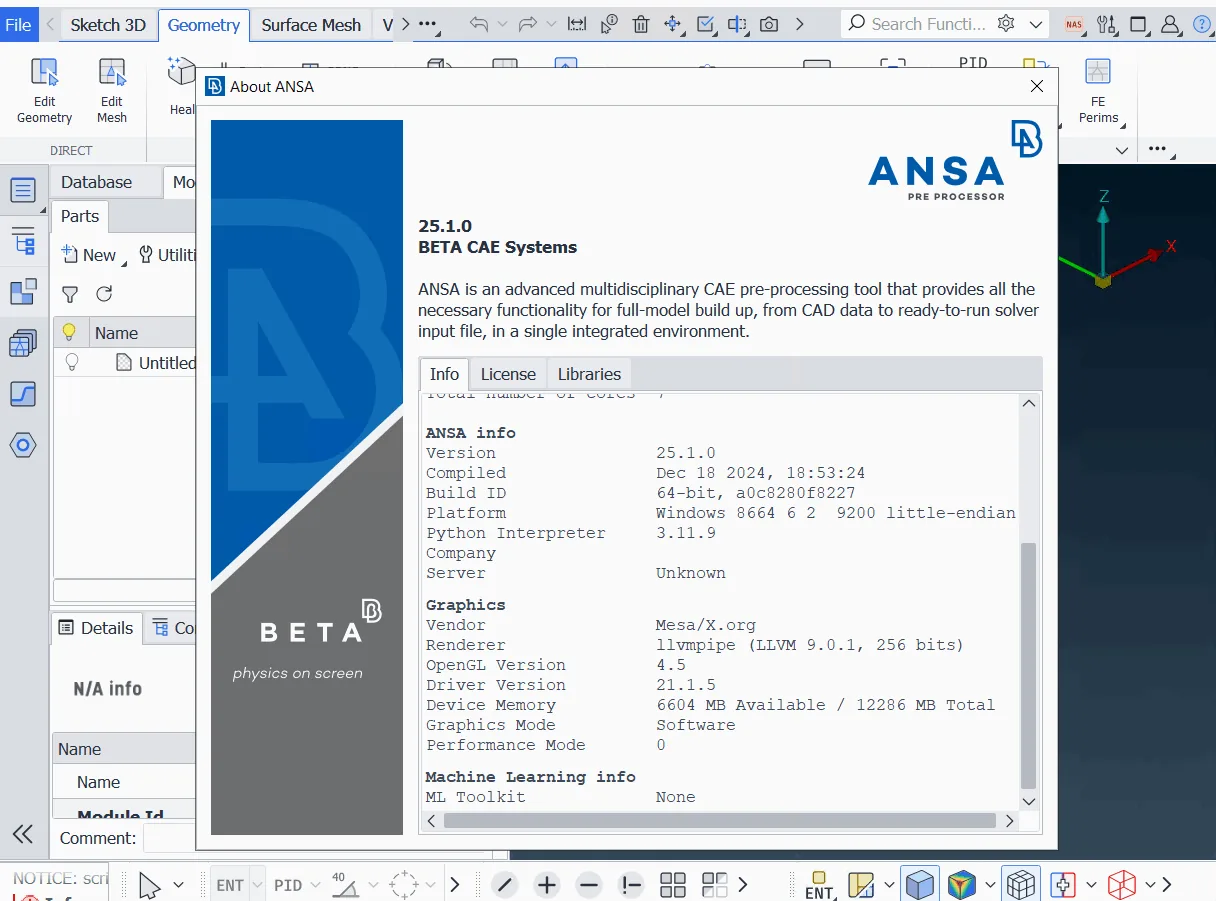Click the four-squares grid icon in bottom toolbar

coord(673,885)
